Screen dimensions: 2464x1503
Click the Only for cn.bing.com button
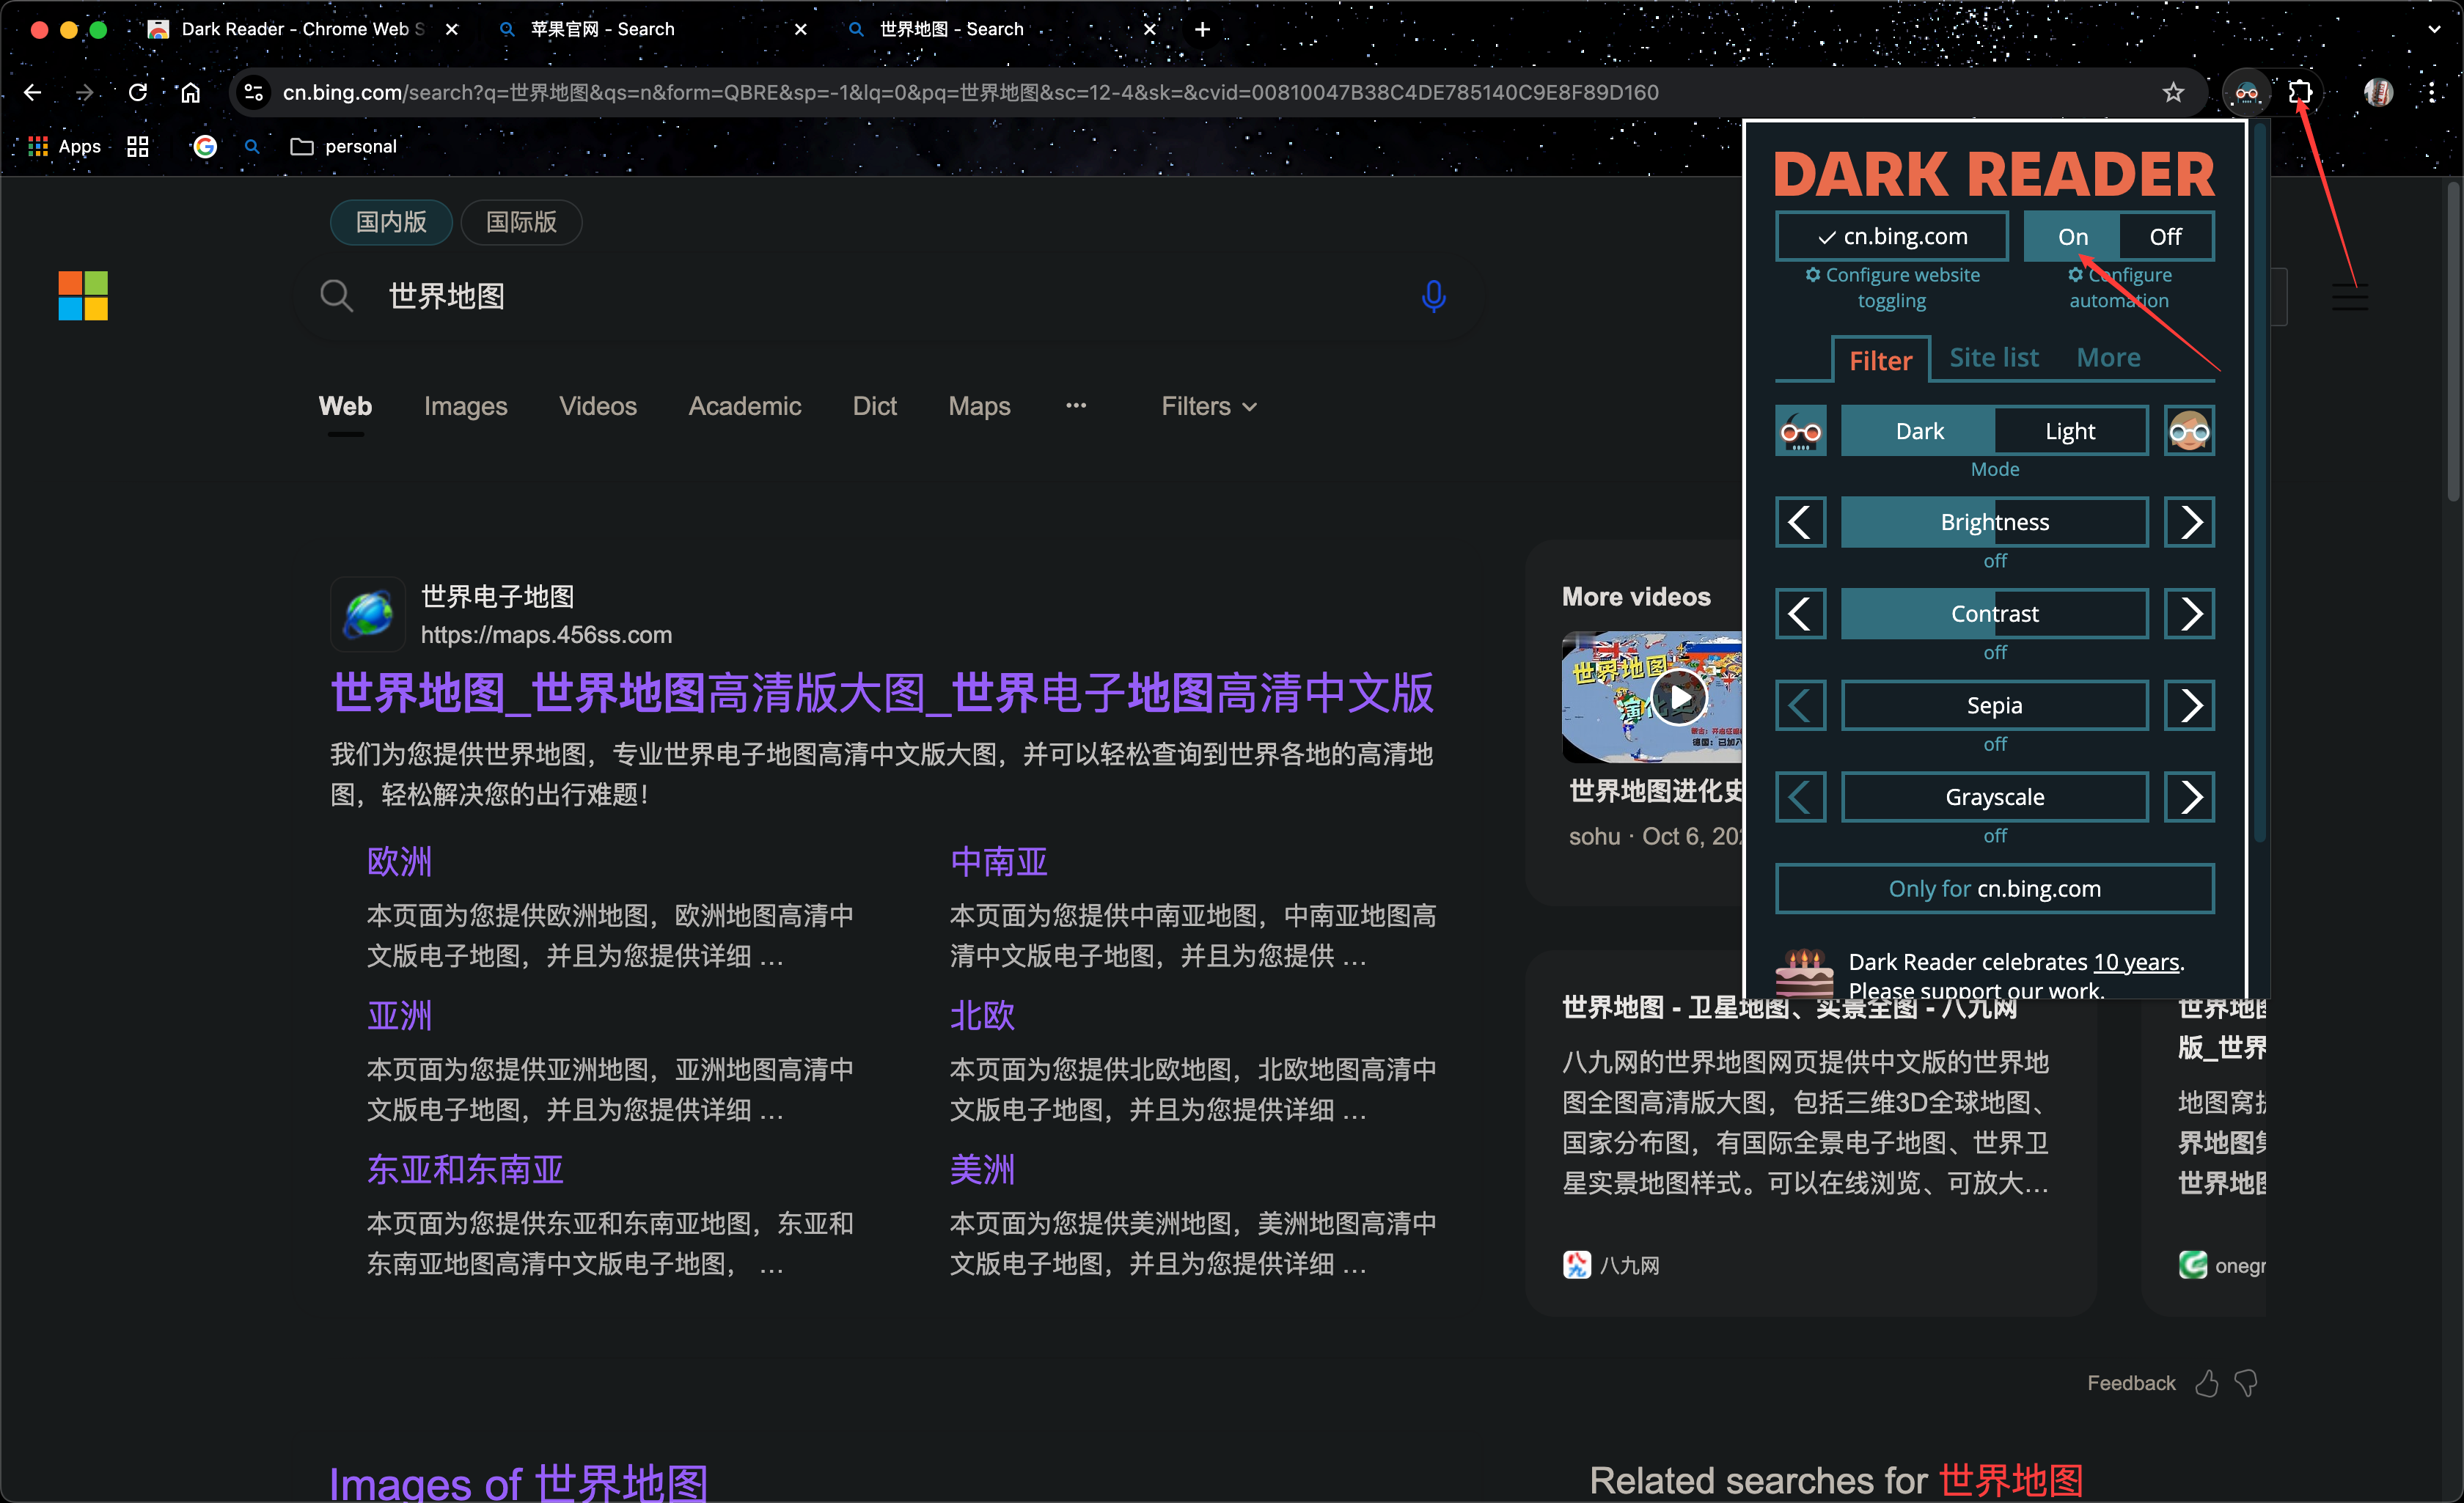1994,889
